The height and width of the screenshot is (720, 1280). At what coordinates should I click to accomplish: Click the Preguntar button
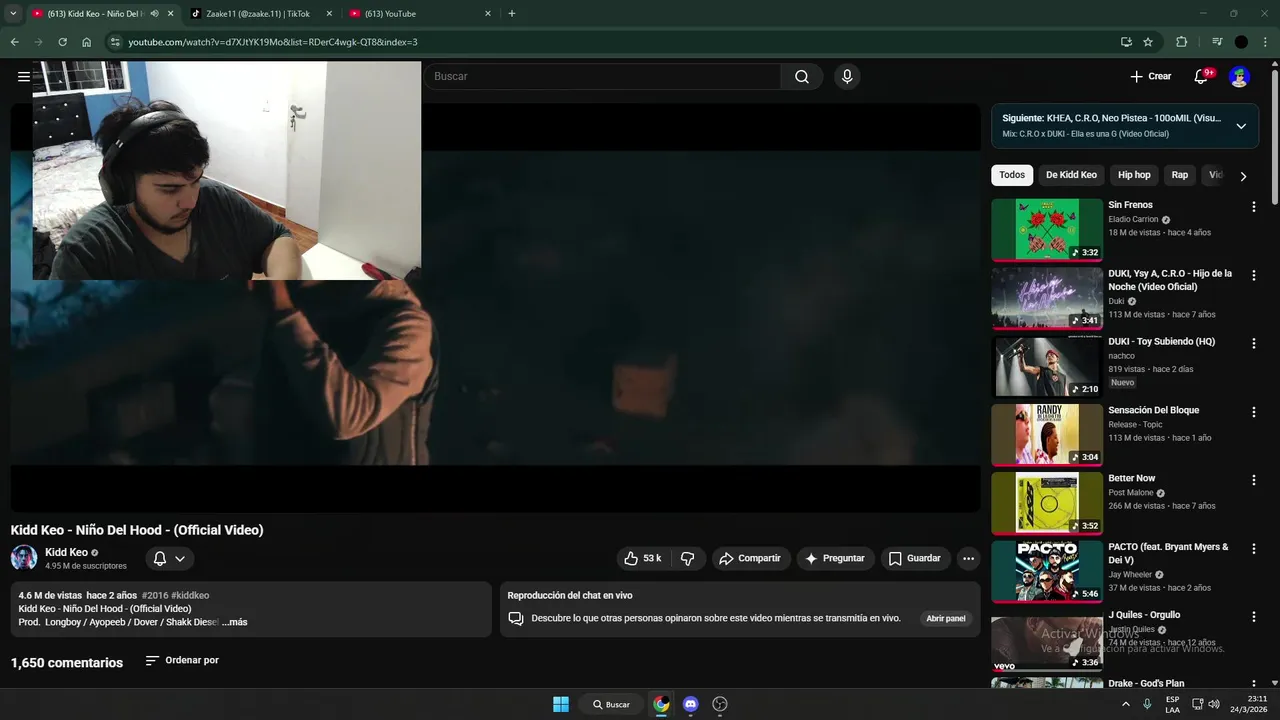(836, 558)
